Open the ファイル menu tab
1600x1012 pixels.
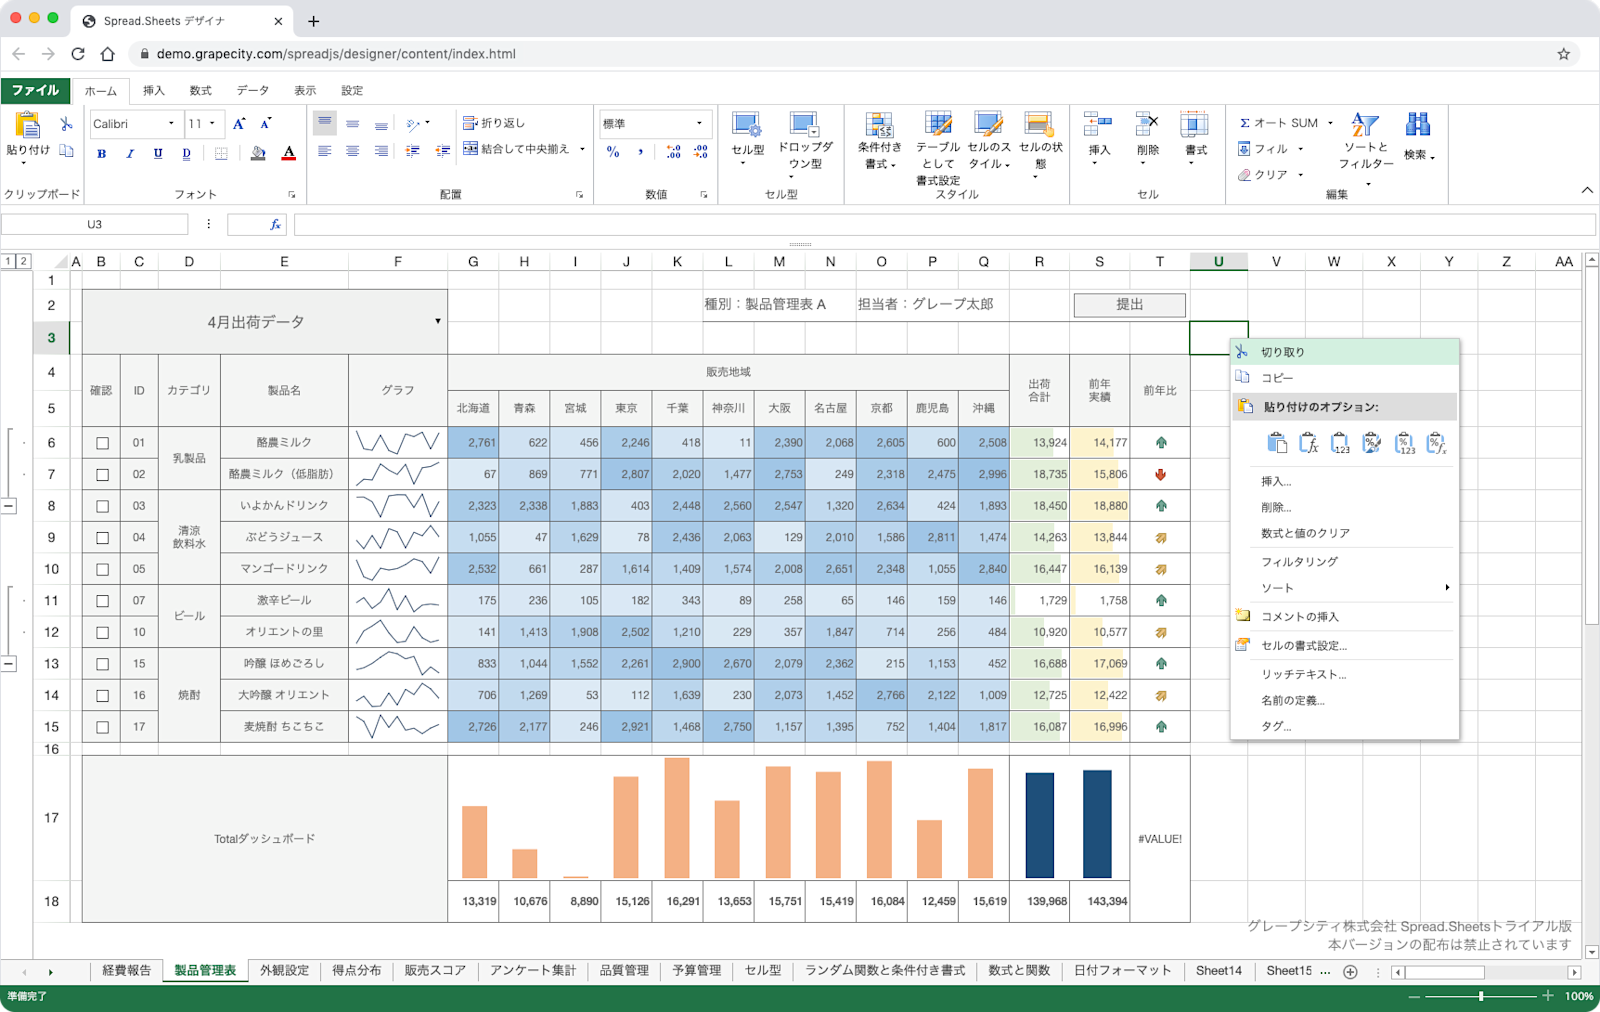(36, 90)
